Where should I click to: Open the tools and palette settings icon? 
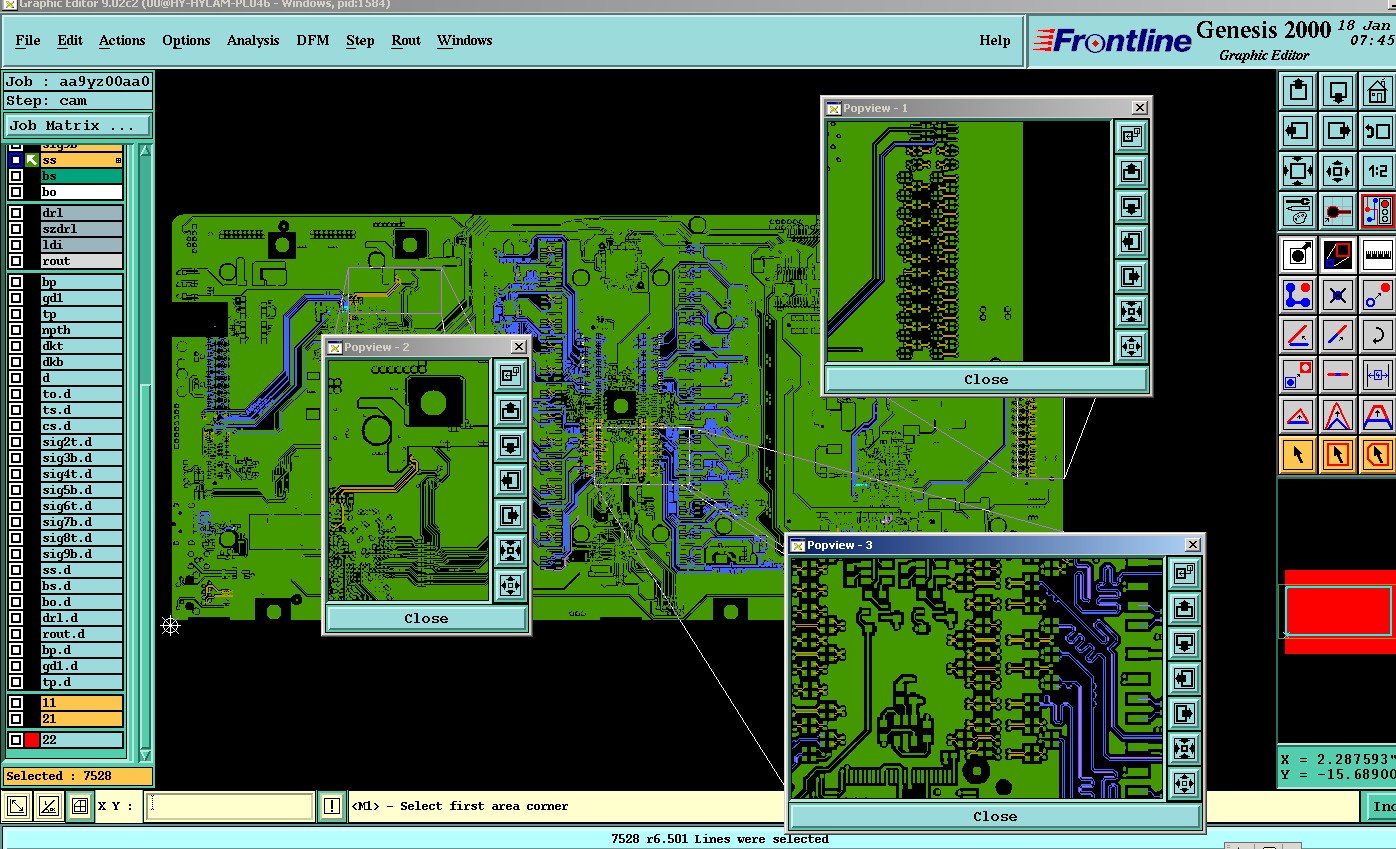1298,210
